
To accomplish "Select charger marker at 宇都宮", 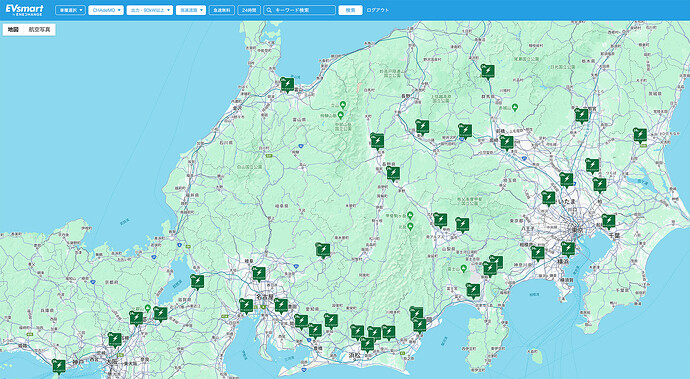I will coord(581,115).
